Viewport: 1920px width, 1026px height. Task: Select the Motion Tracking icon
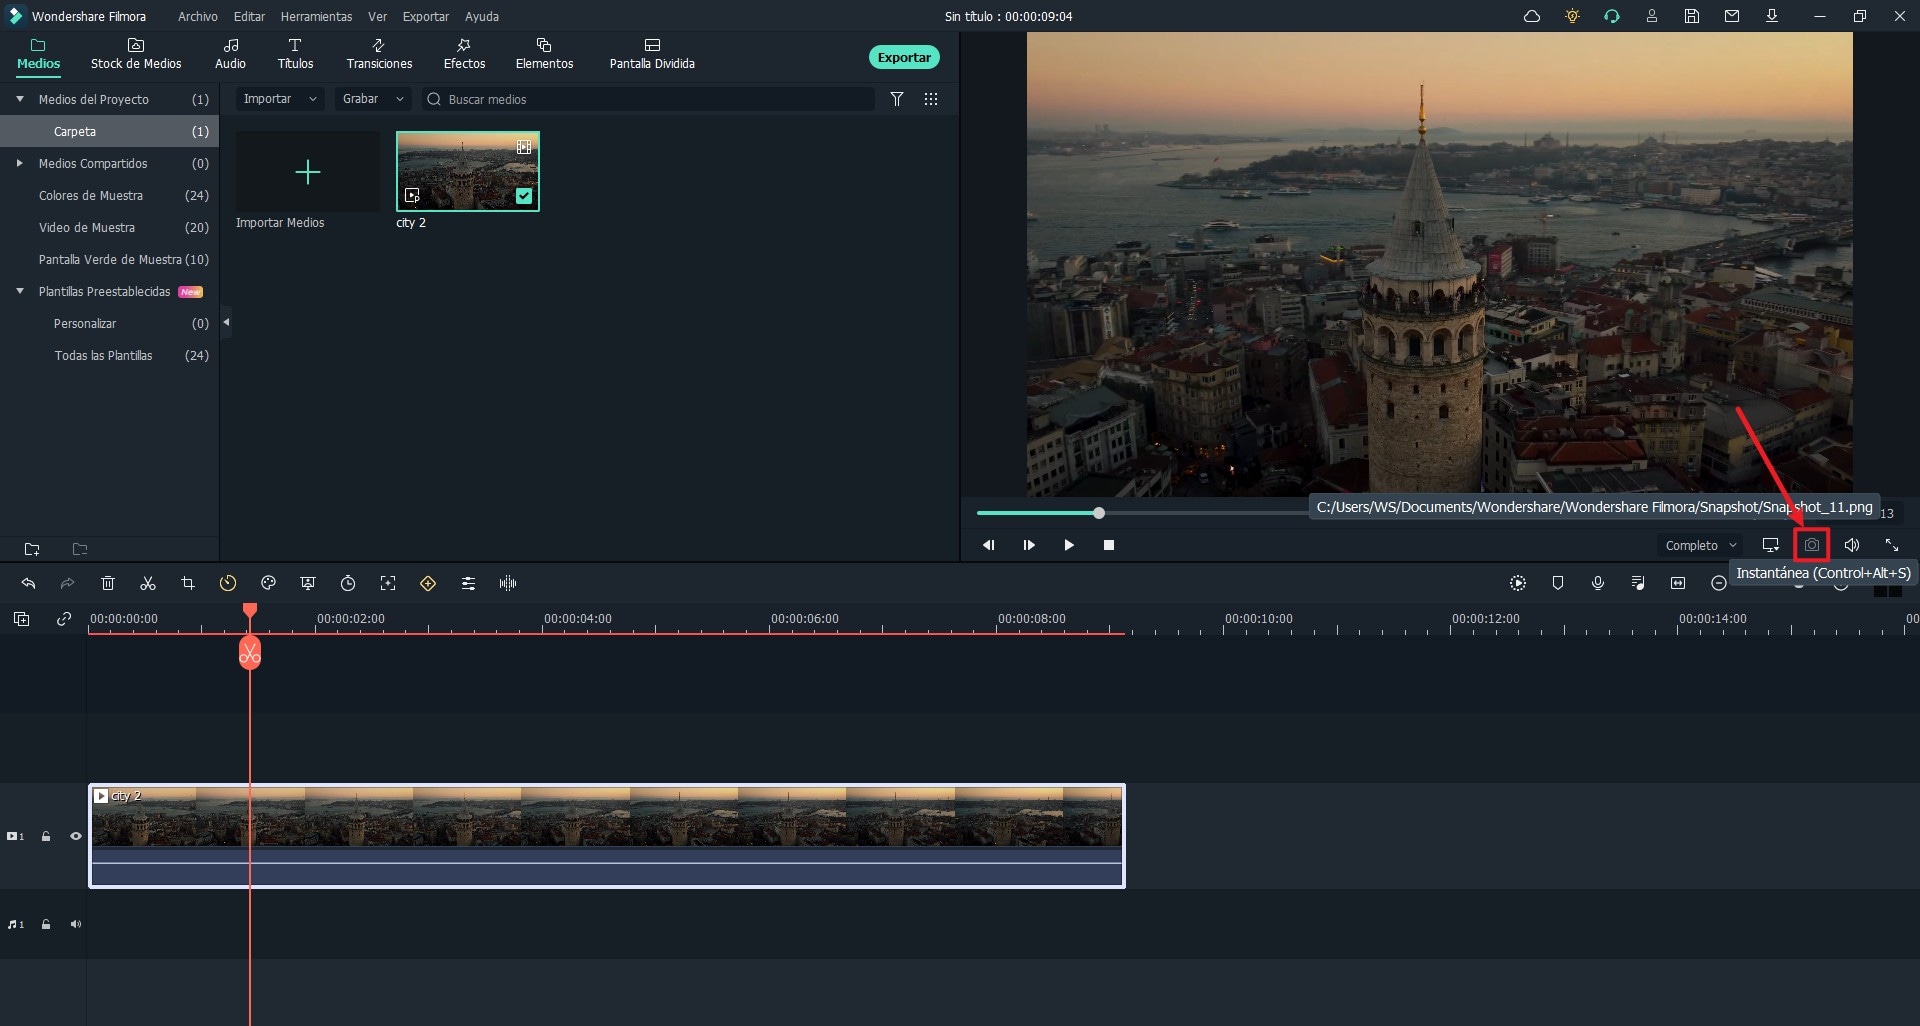pyautogui.click(x=388, y=583)
